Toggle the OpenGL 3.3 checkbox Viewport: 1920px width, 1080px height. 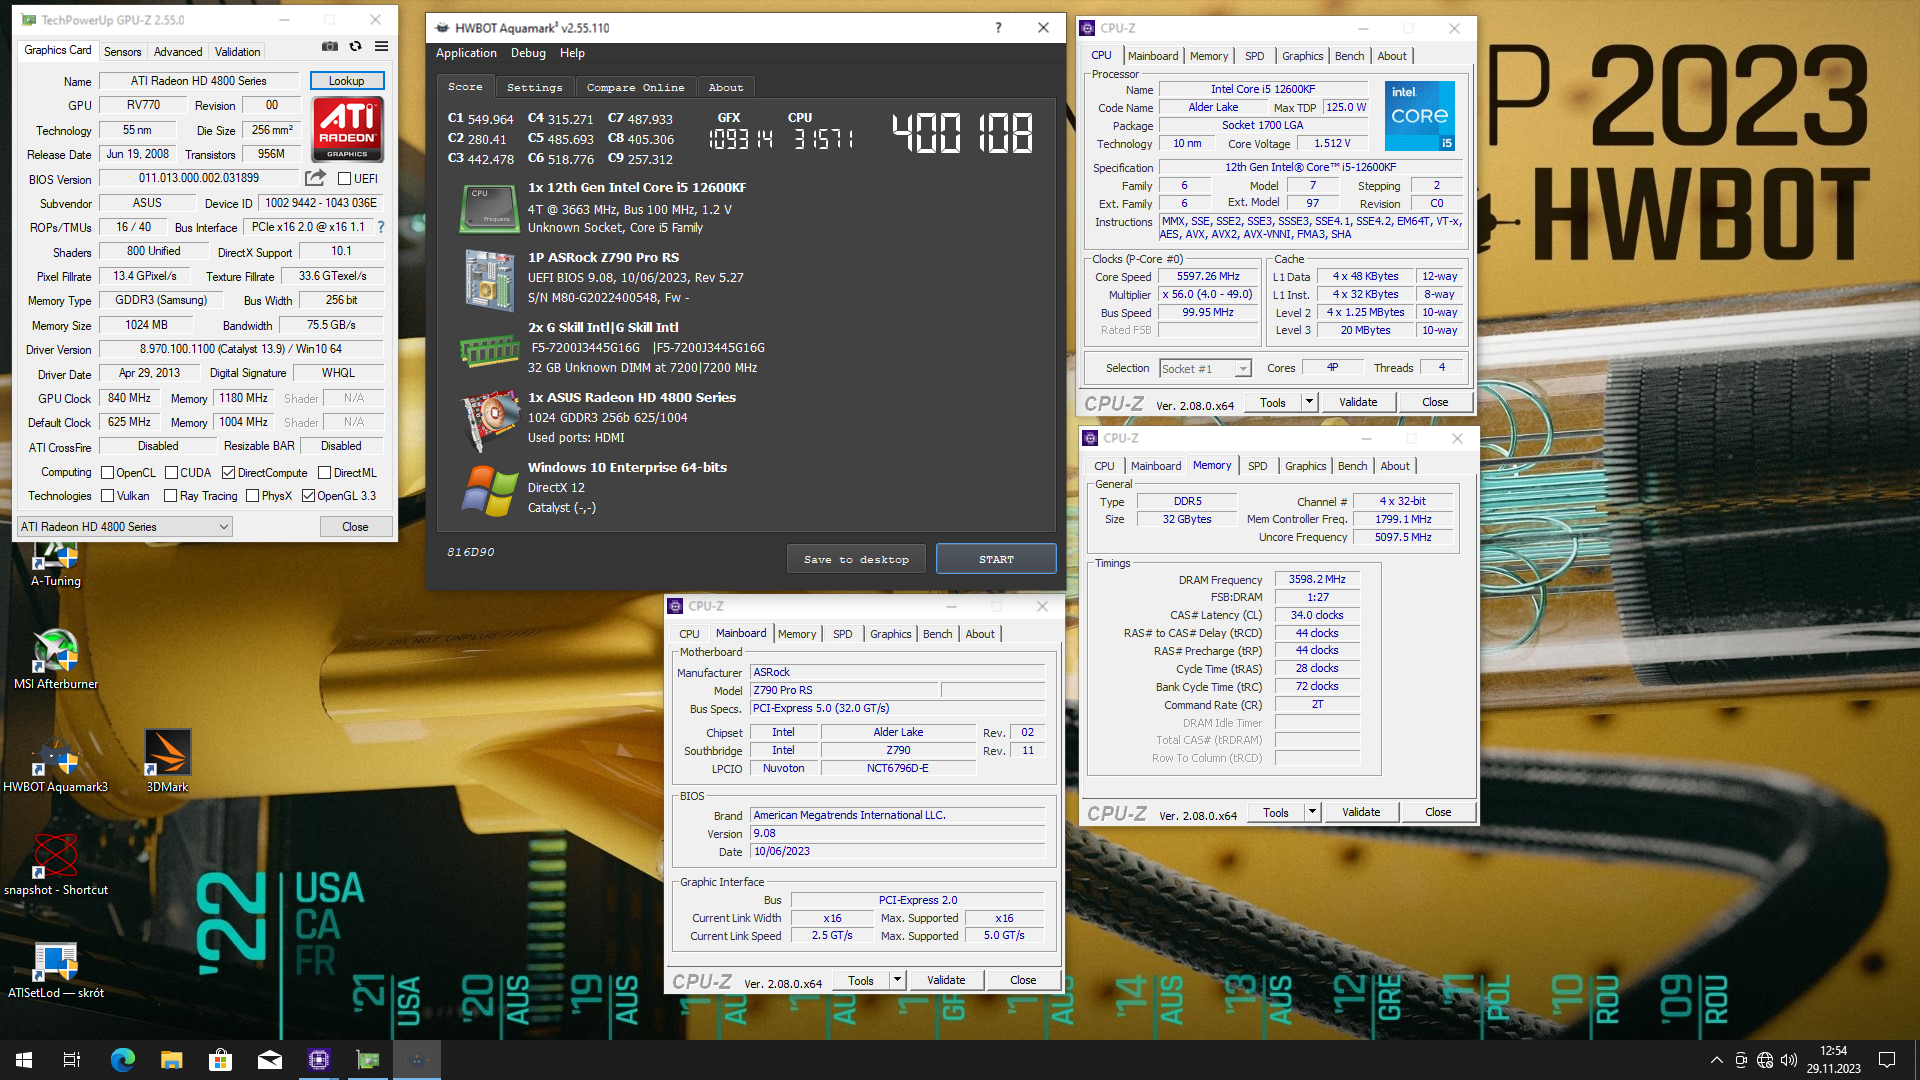308,496
